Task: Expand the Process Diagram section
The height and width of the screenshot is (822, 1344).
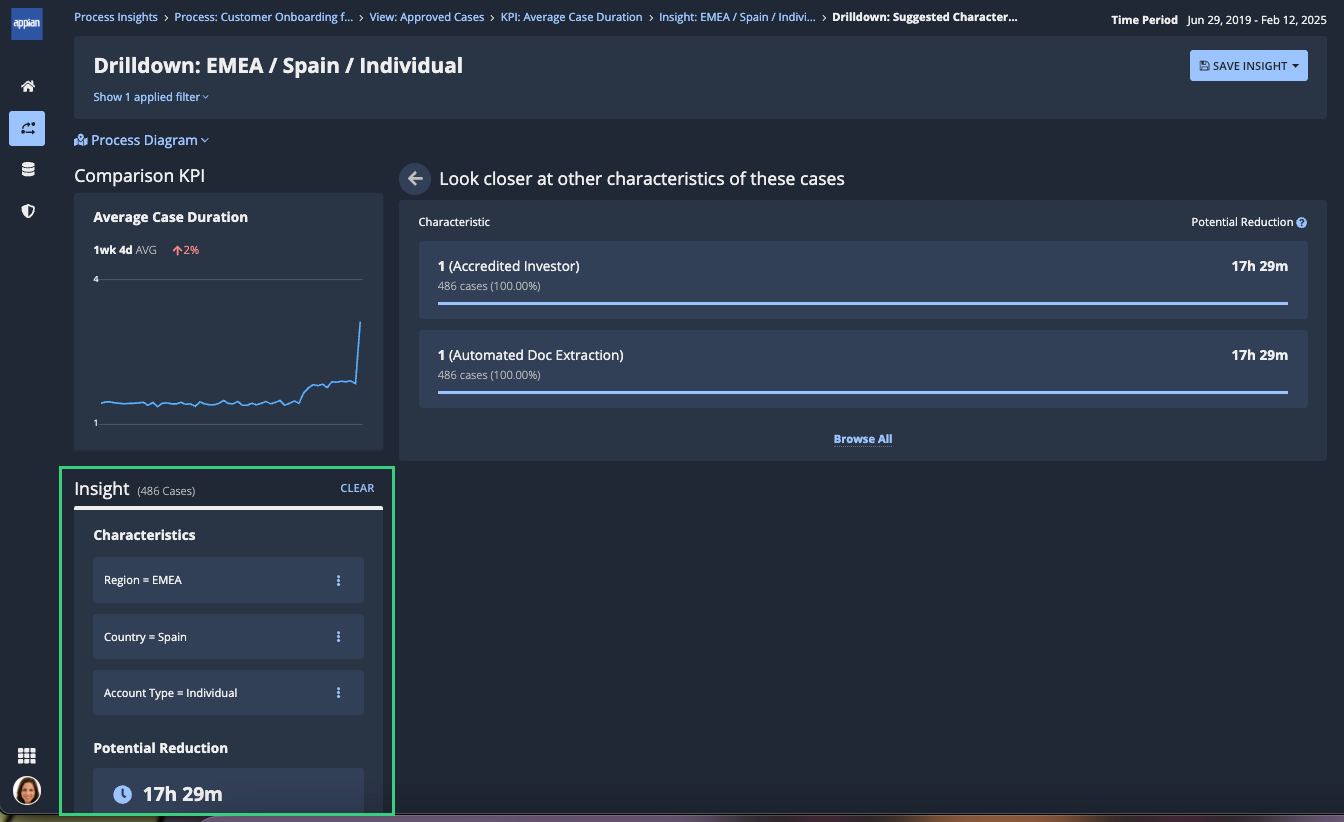Action: coord(142,141)
